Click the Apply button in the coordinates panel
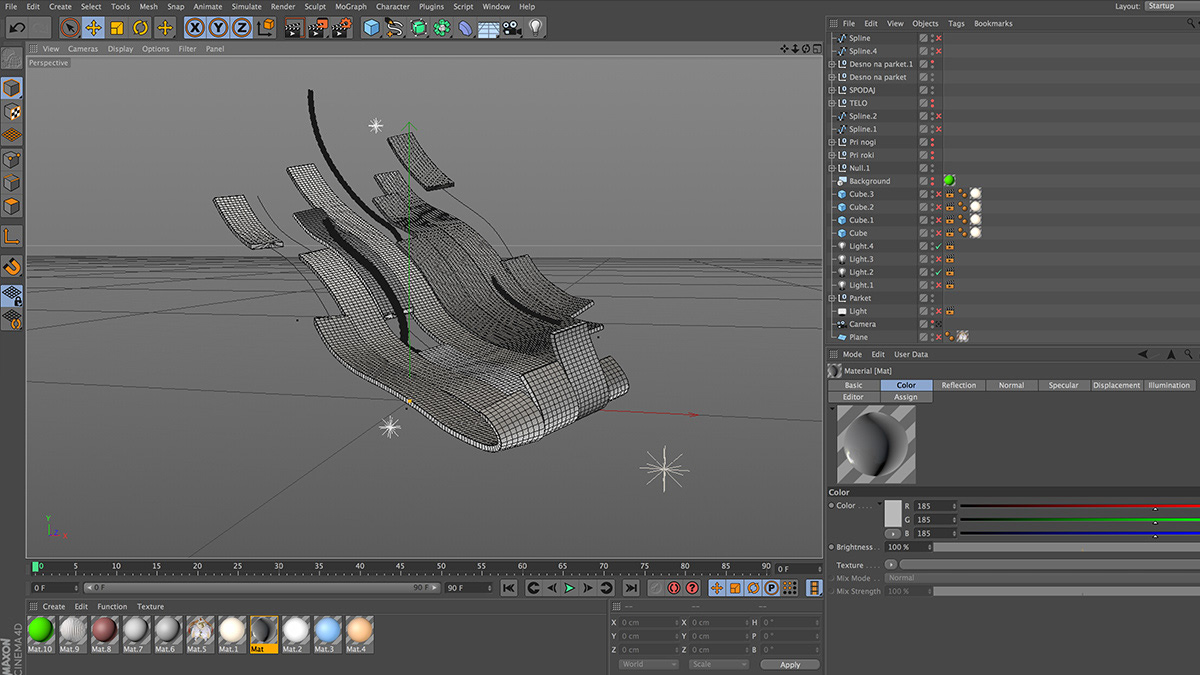This screenshot has height=675, width=1200. point(789,664)
